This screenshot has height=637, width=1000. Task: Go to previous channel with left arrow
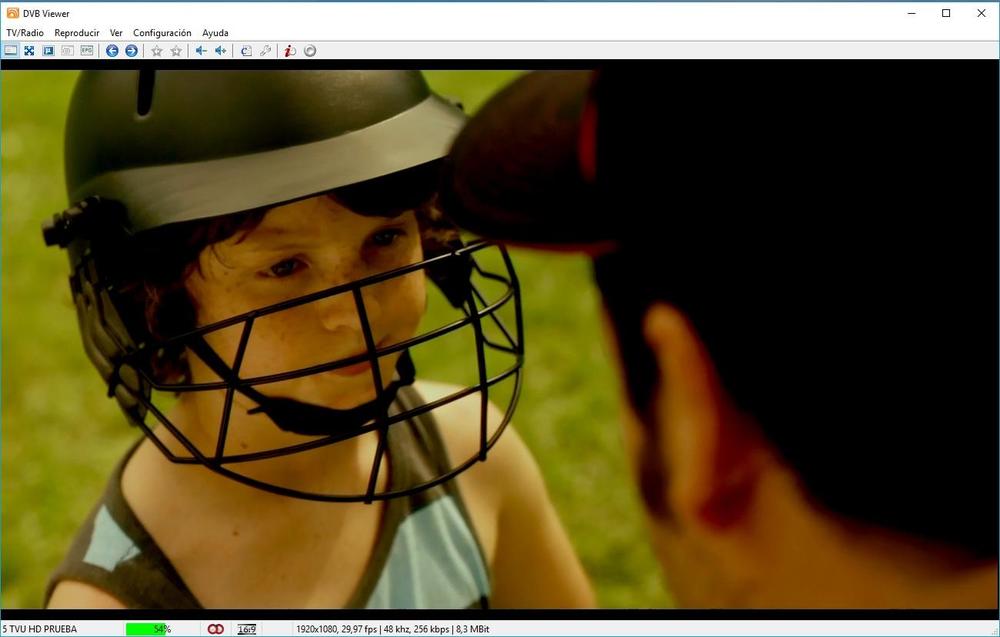coord(112,51)
